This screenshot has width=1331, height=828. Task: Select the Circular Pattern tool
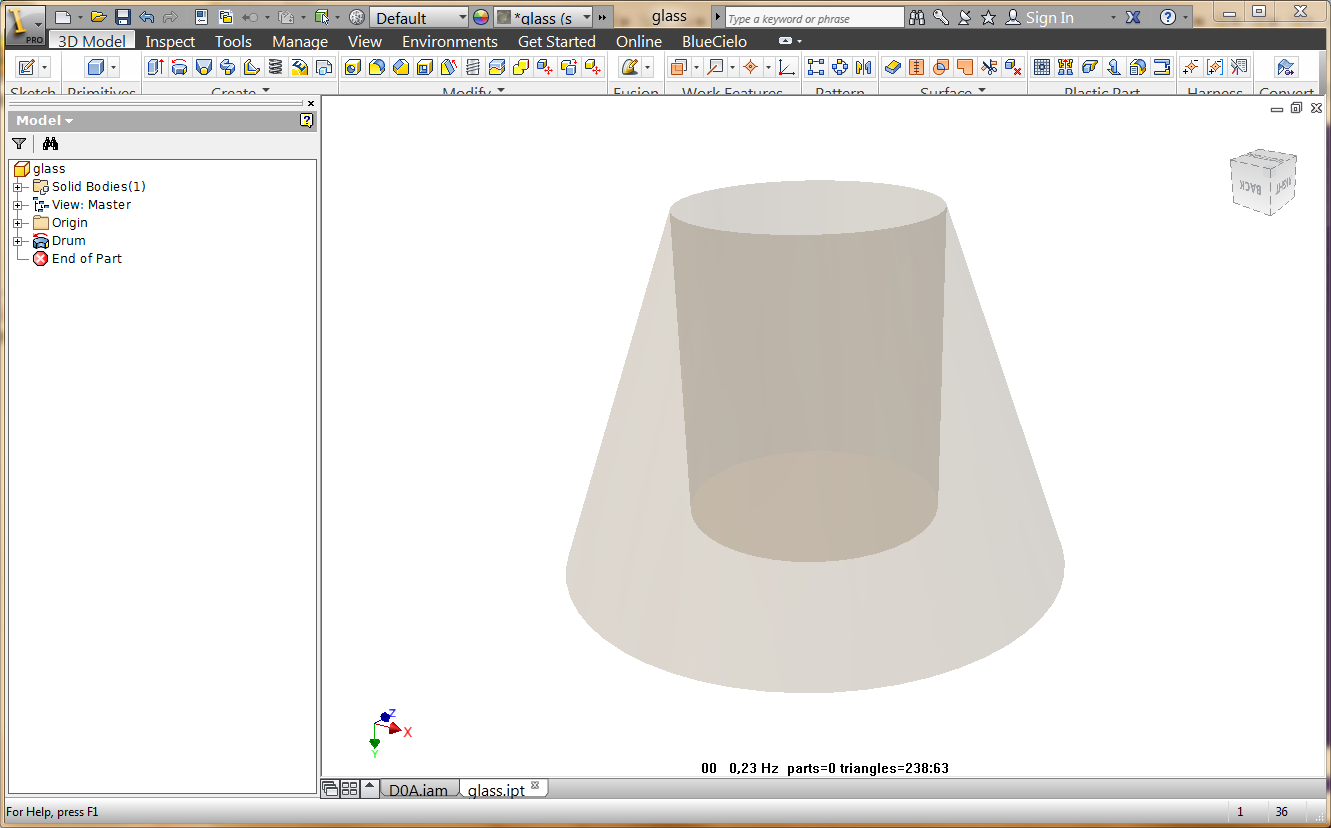pyautogui.click(x=840, y=67)
